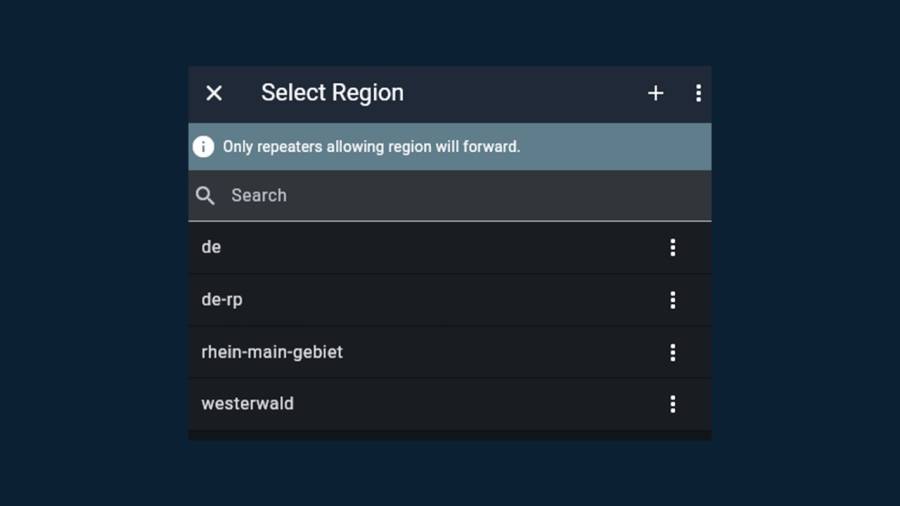This screenshot has height=506, width=900.
Task: Open options menu for de-rp region
Action: (673, 300)
